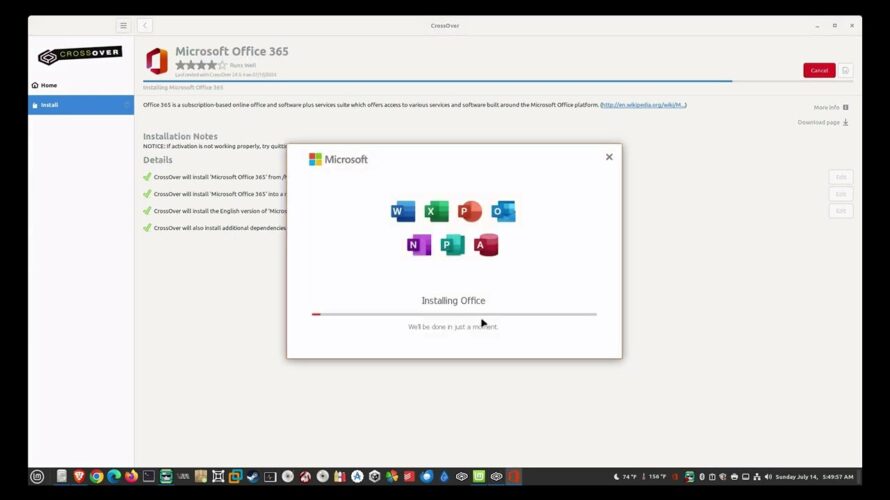Open the Bluetooth icon in the system tray
This screenshot has width=890, height=500.
[702, 477]
